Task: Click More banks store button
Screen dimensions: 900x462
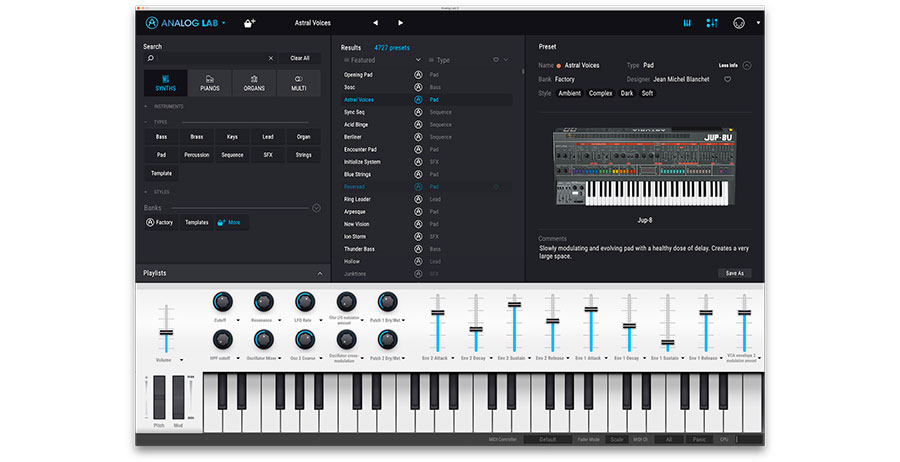Action: click(x=231, y=223)
